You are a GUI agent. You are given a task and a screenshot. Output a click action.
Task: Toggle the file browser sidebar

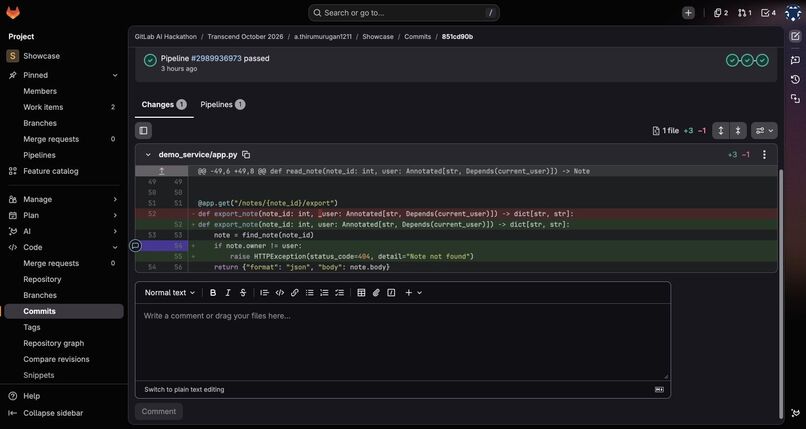143,131
